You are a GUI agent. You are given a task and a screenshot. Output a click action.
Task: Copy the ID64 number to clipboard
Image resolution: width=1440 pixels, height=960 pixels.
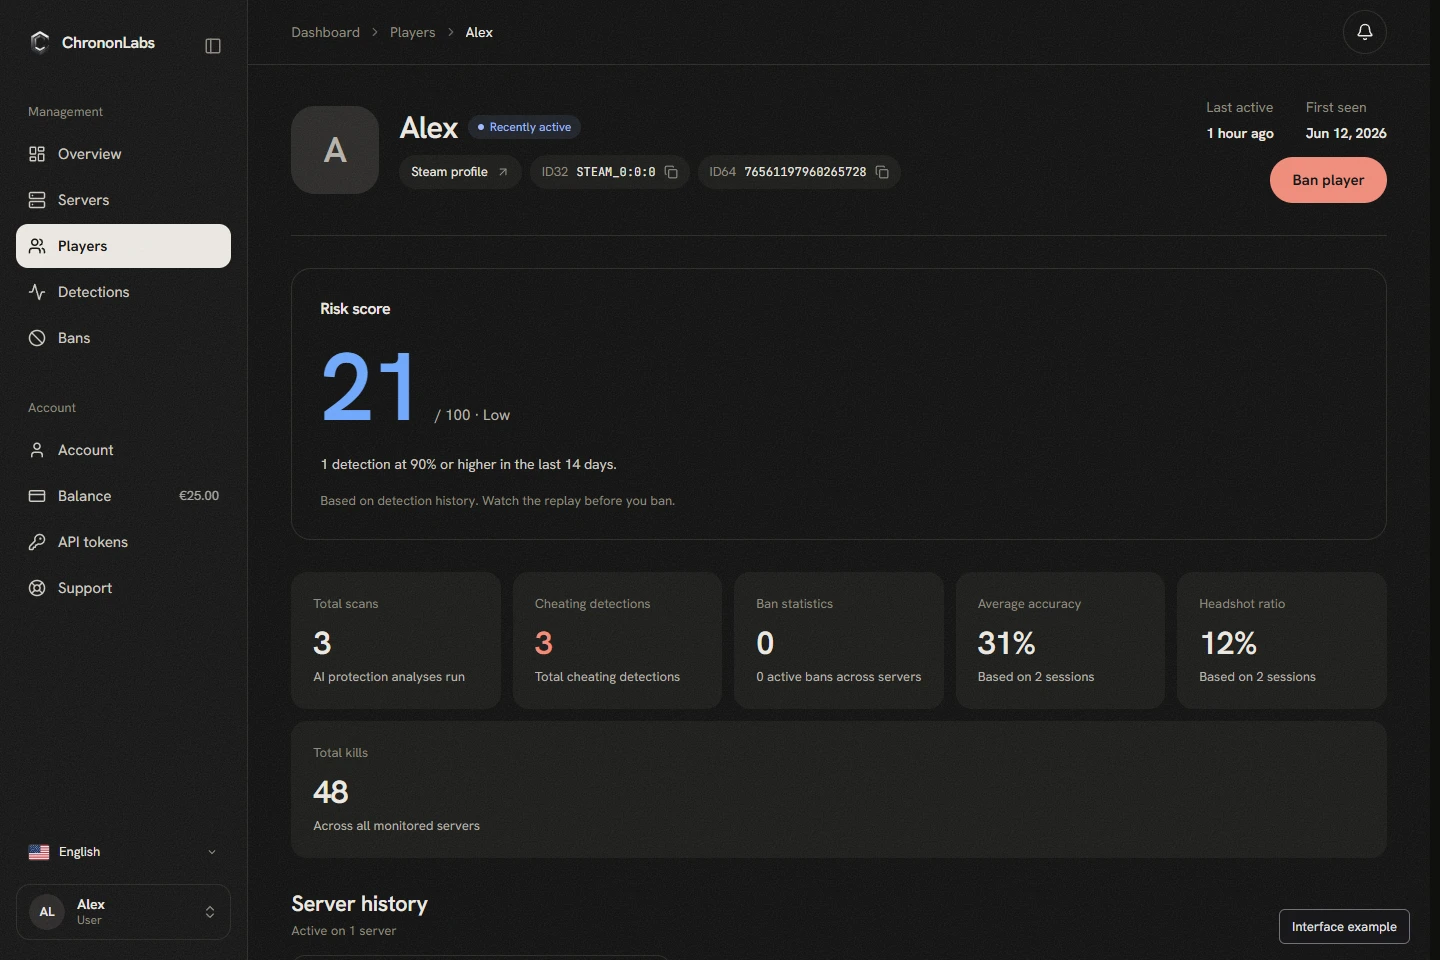(x=882, y=172)
